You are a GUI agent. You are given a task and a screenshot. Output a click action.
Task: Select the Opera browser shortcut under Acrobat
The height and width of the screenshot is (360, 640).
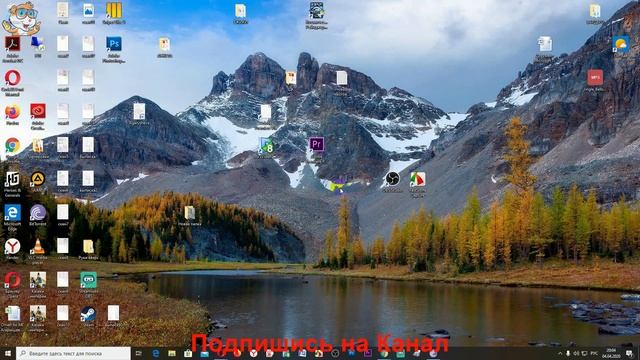[12, 78]
